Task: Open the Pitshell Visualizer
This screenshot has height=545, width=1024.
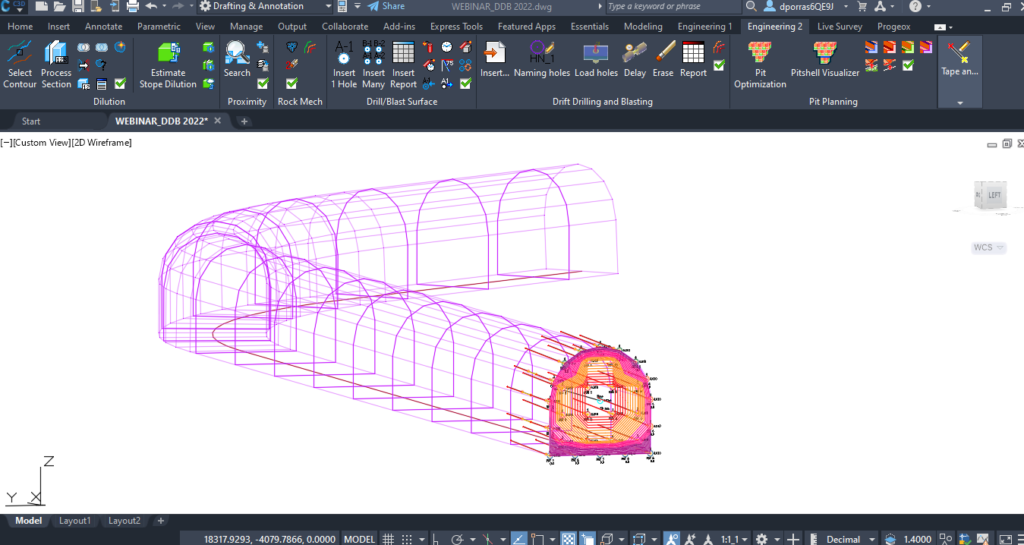Action: [x=825, y=59]
